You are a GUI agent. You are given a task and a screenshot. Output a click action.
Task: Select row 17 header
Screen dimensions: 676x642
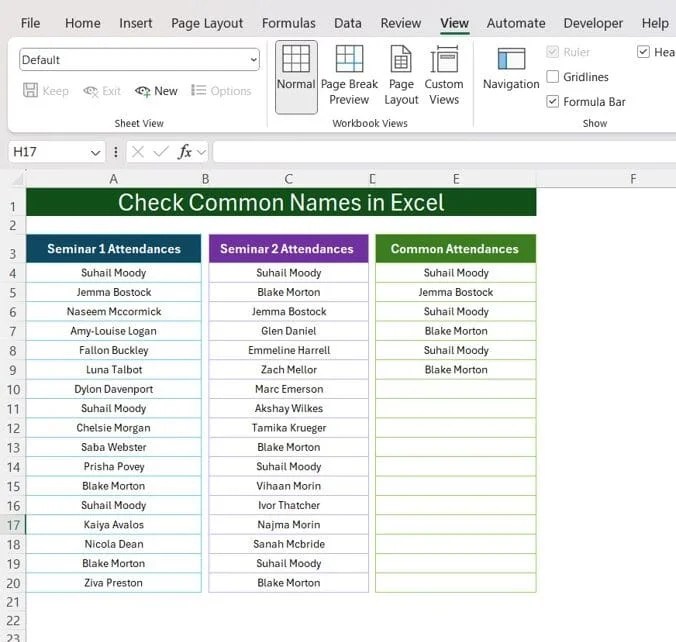tap(13, 525)
